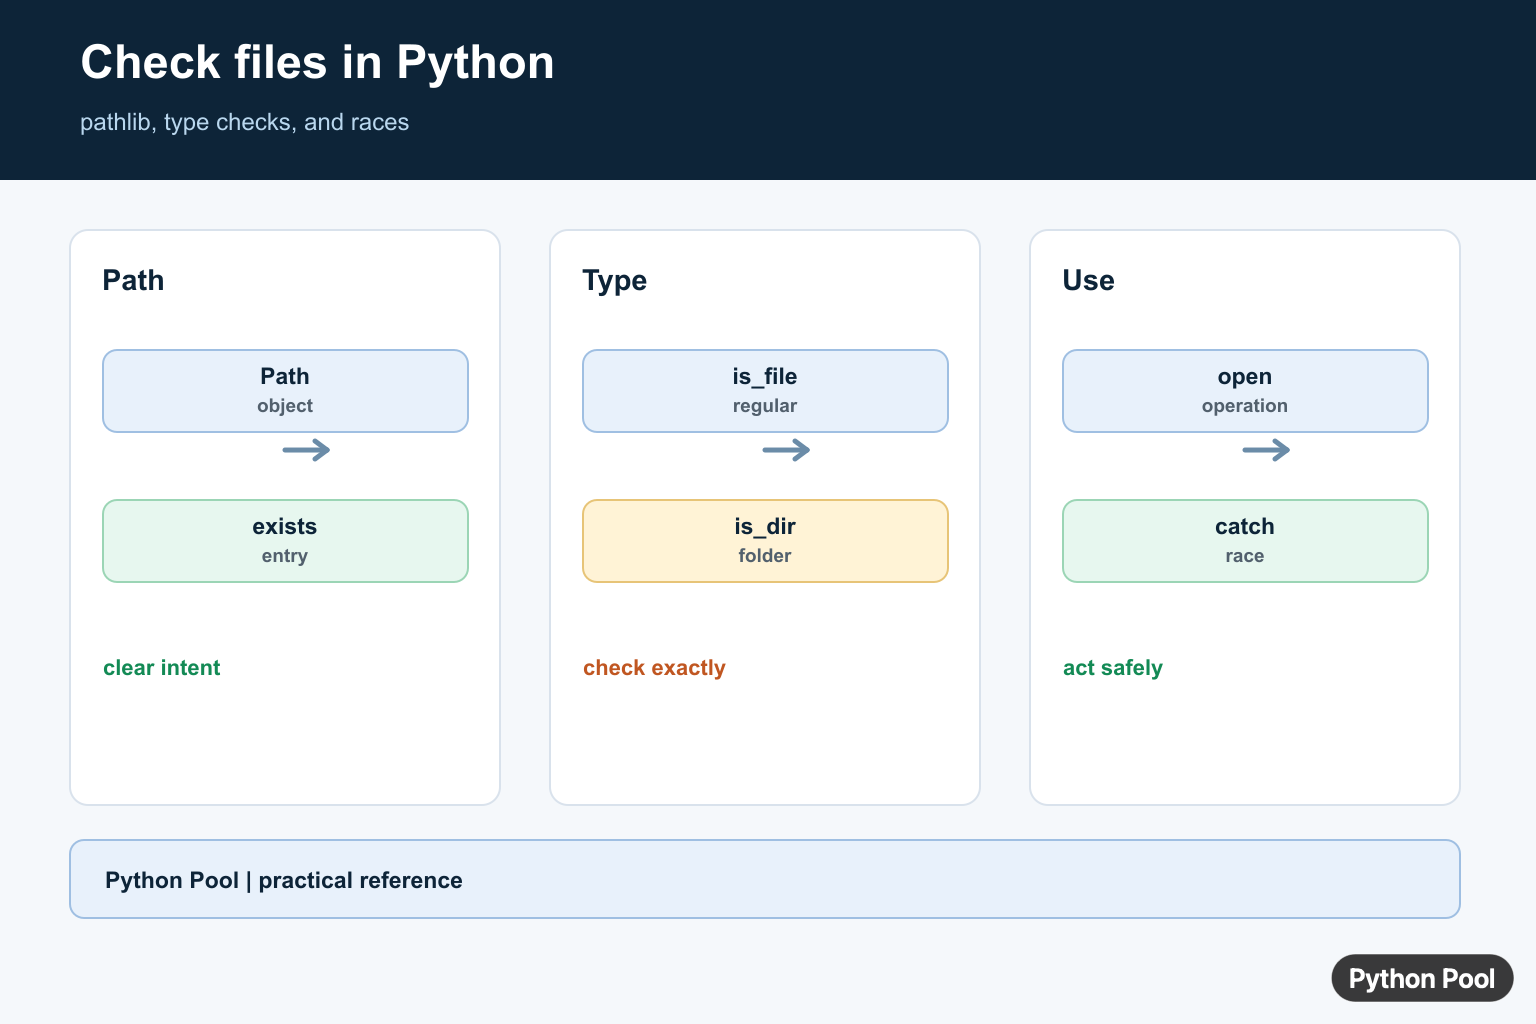Click the "Path" card heading
Screen dimensions: 1536x1024
click(133, 280)
